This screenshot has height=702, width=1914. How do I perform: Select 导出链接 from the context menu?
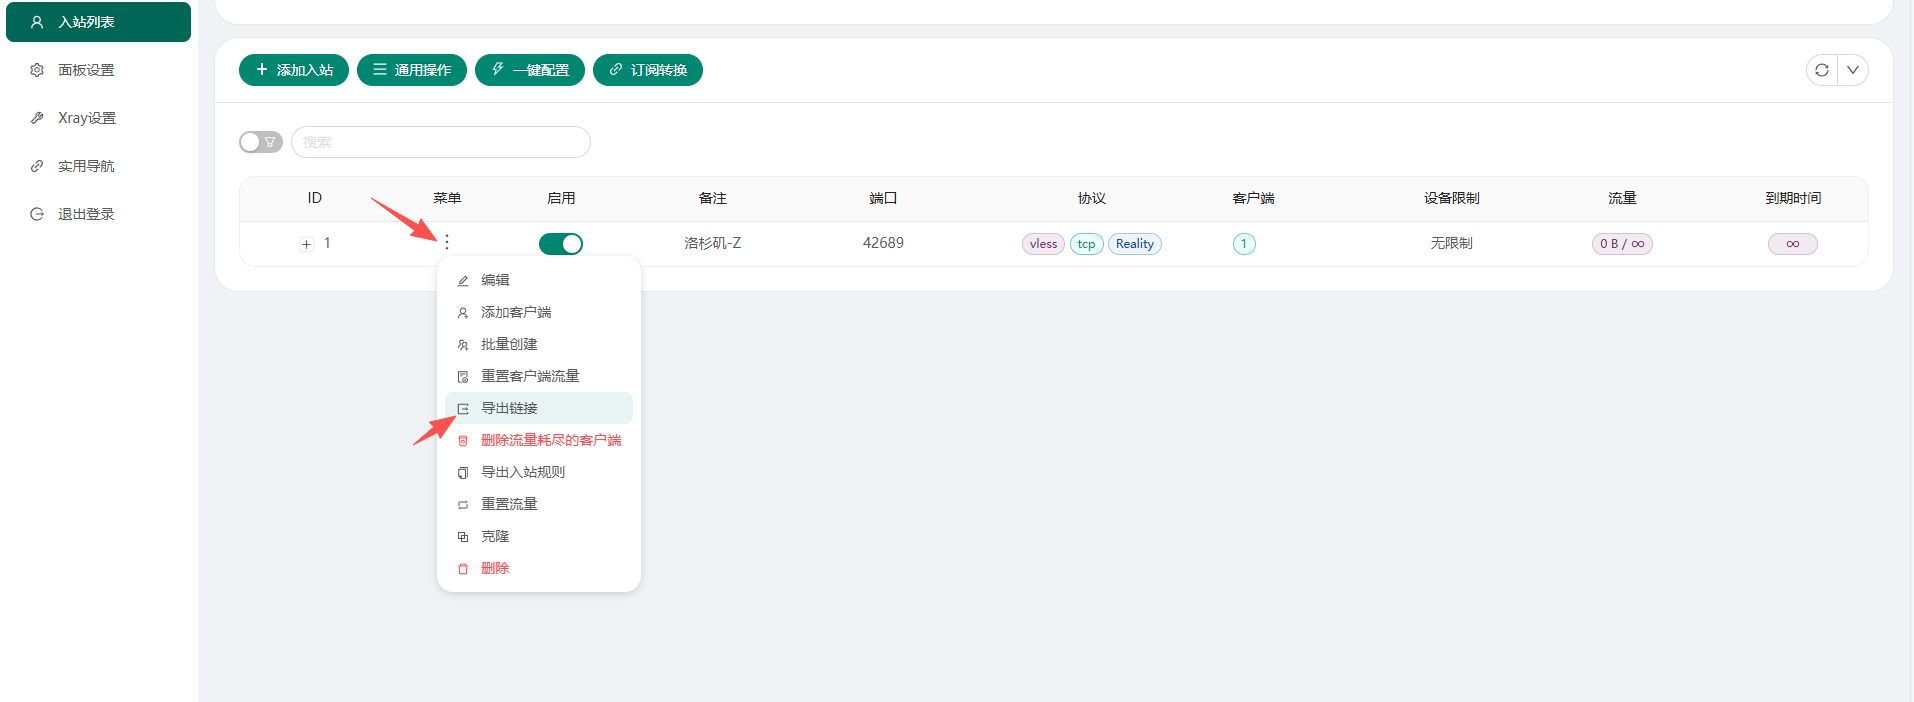510,408
